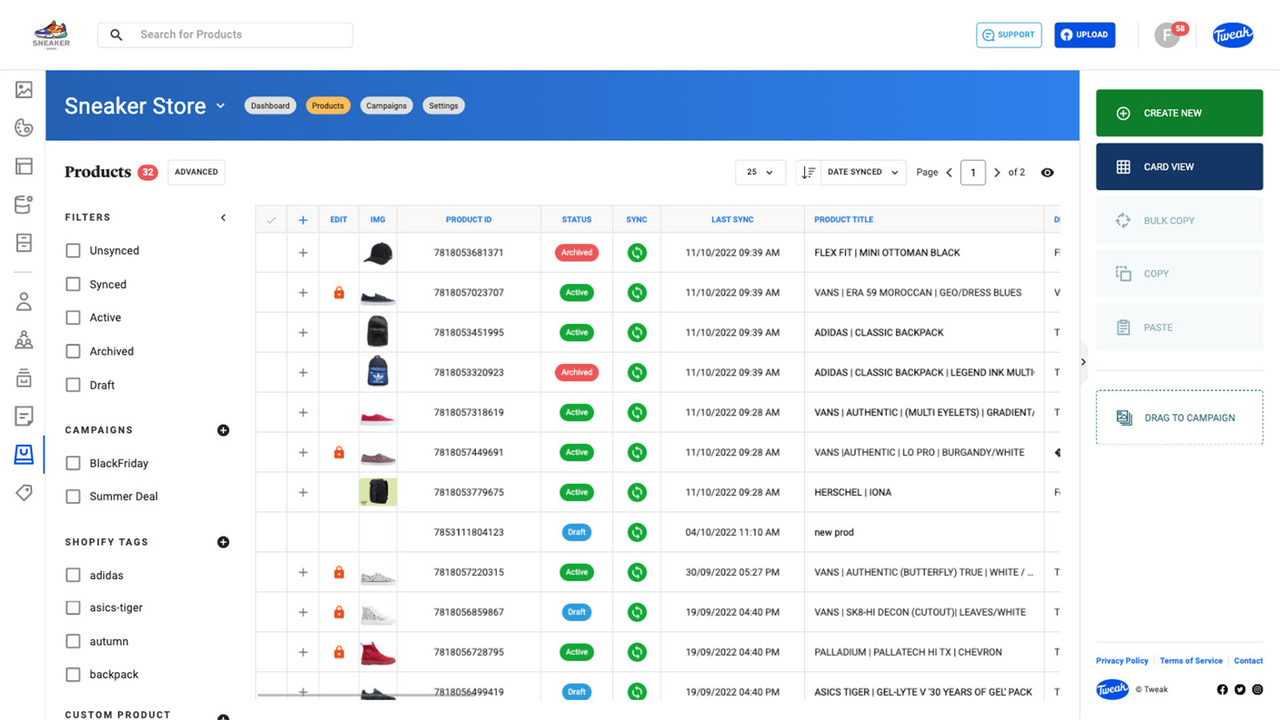Select the highlighted shopping bag sidebar icon

point(24,453)
